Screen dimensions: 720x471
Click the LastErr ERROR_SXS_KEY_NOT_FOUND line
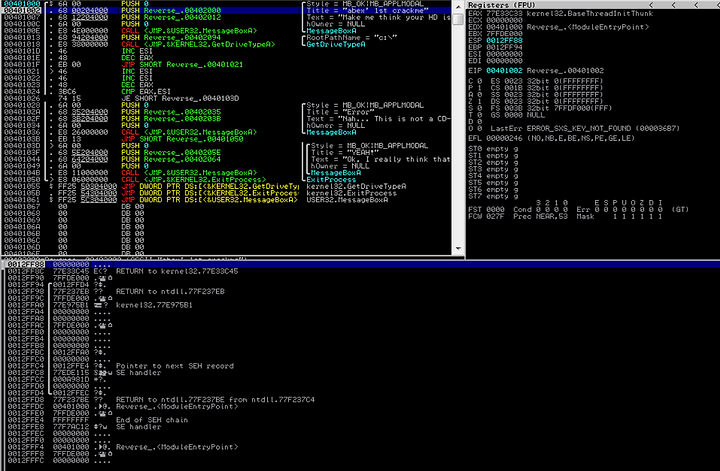pos(585,128)
